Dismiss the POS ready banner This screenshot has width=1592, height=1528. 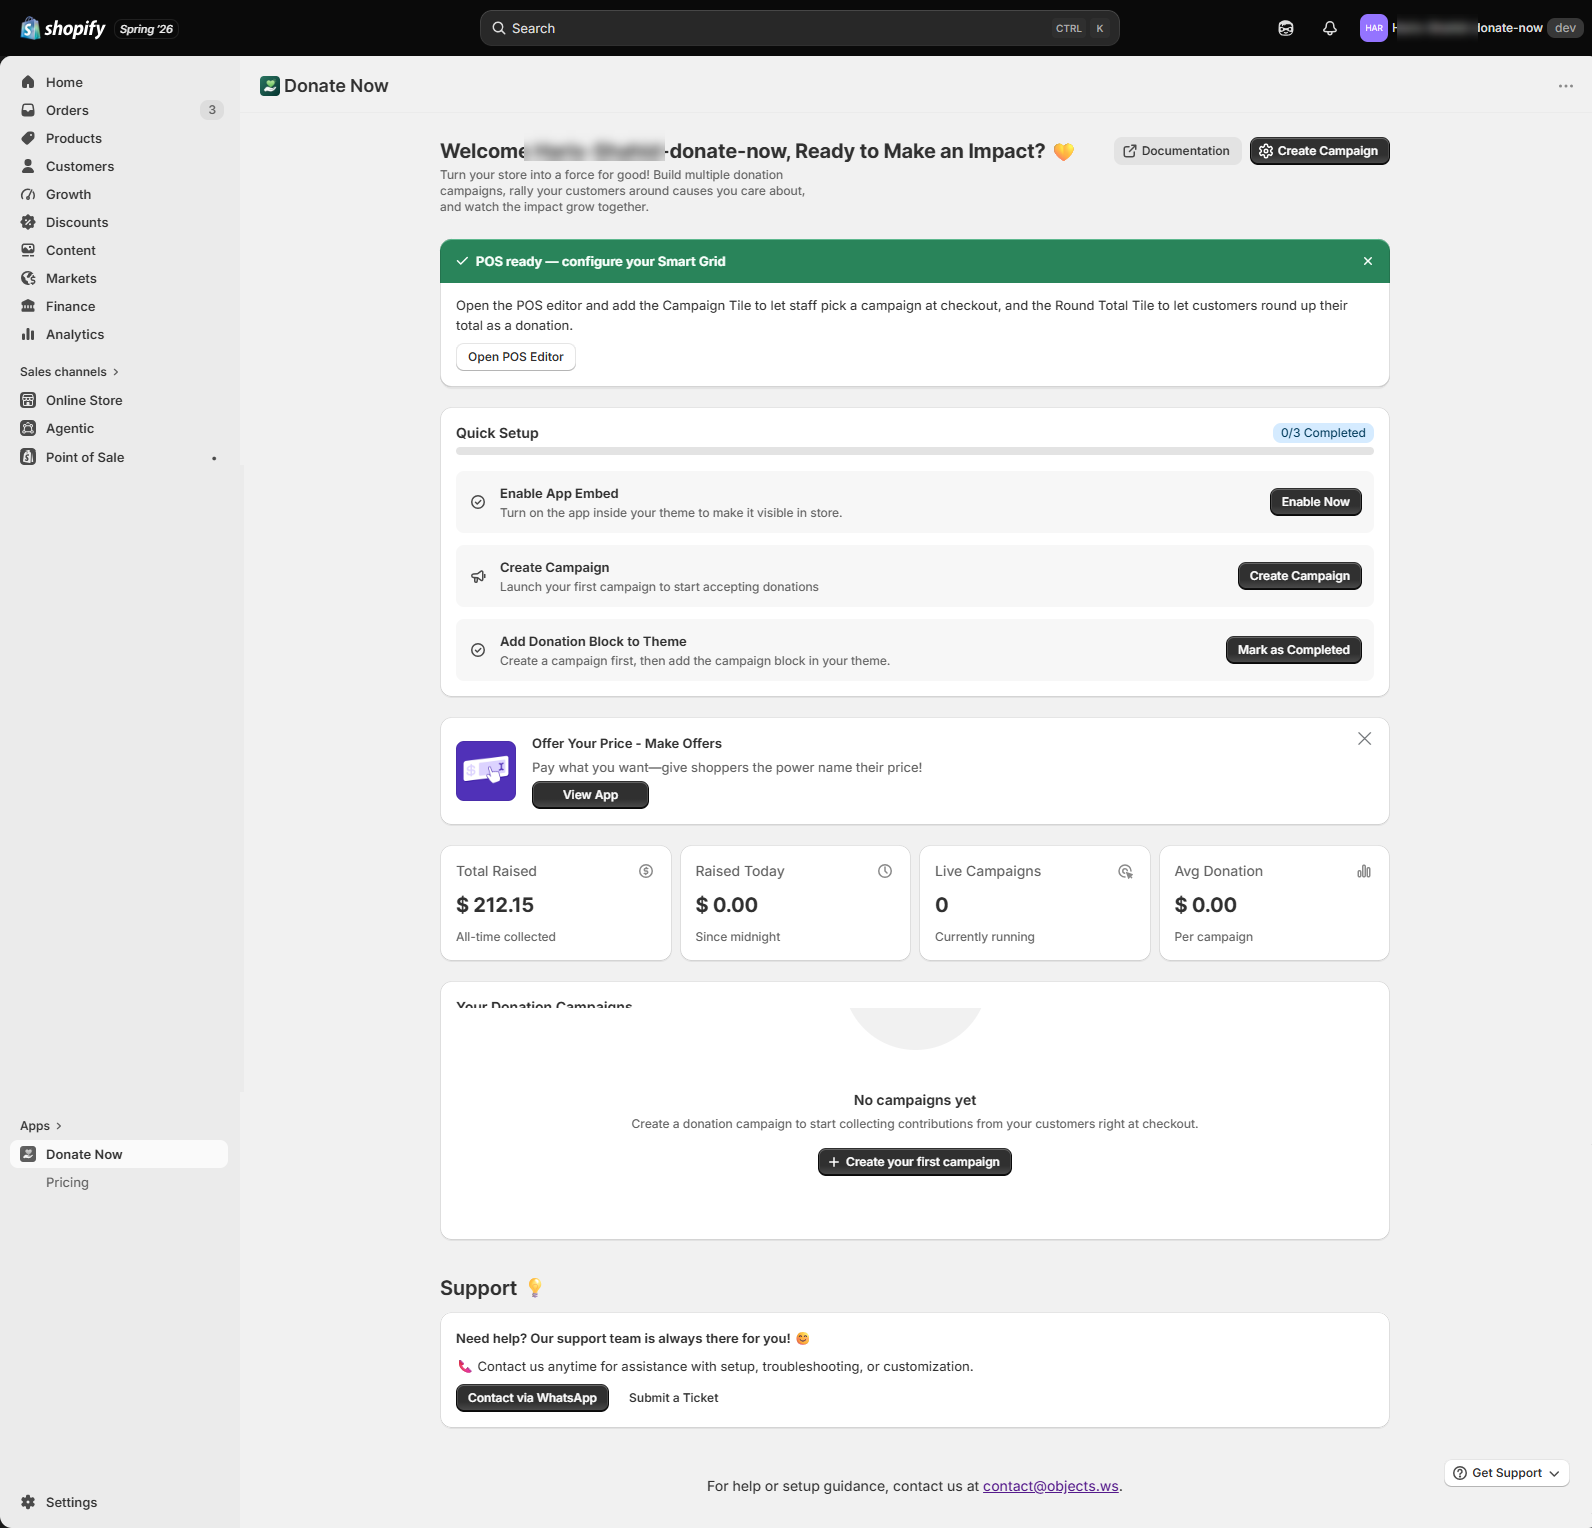pyautogui.click(x=1368, y=261)
